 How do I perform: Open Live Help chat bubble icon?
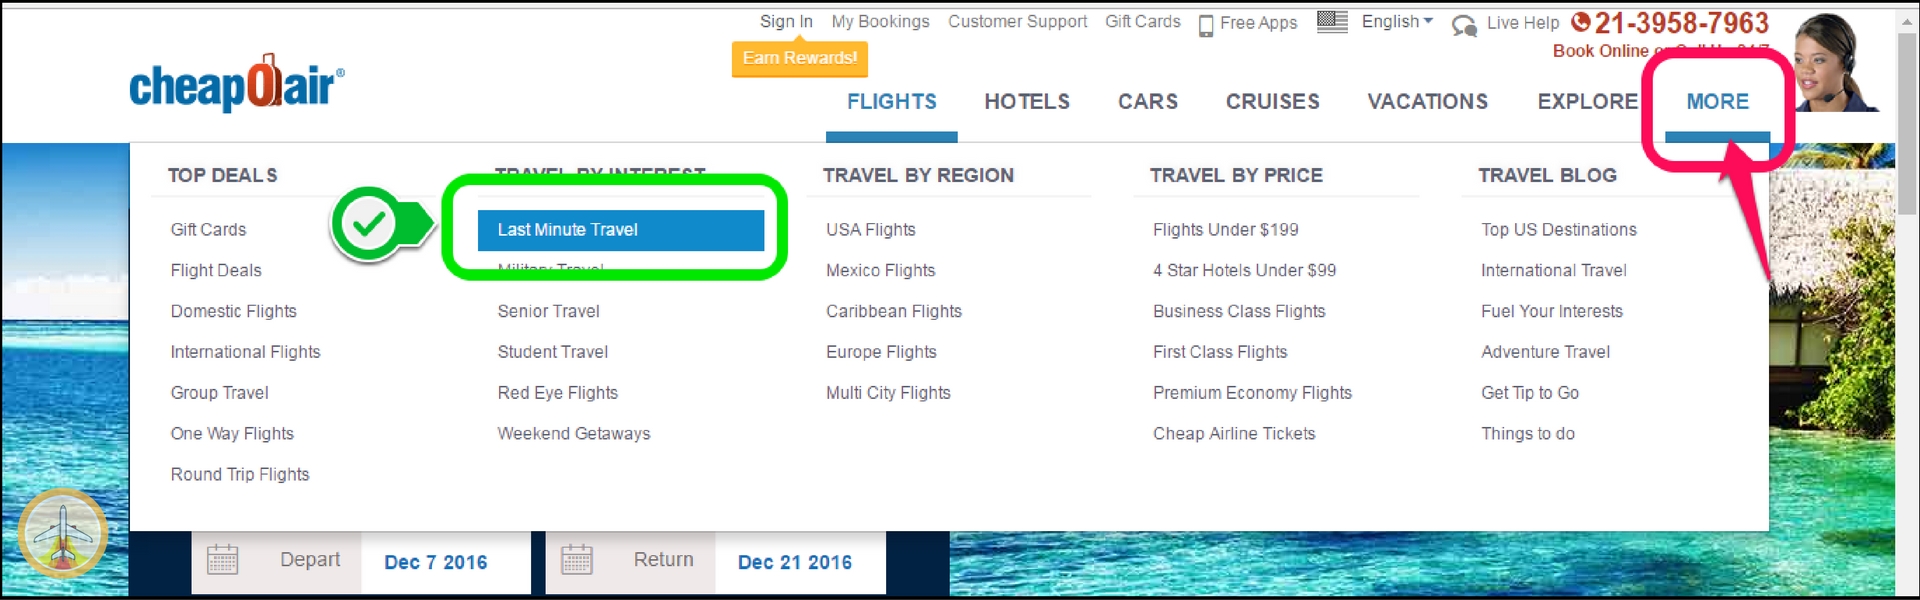(x=1464, y=25)
